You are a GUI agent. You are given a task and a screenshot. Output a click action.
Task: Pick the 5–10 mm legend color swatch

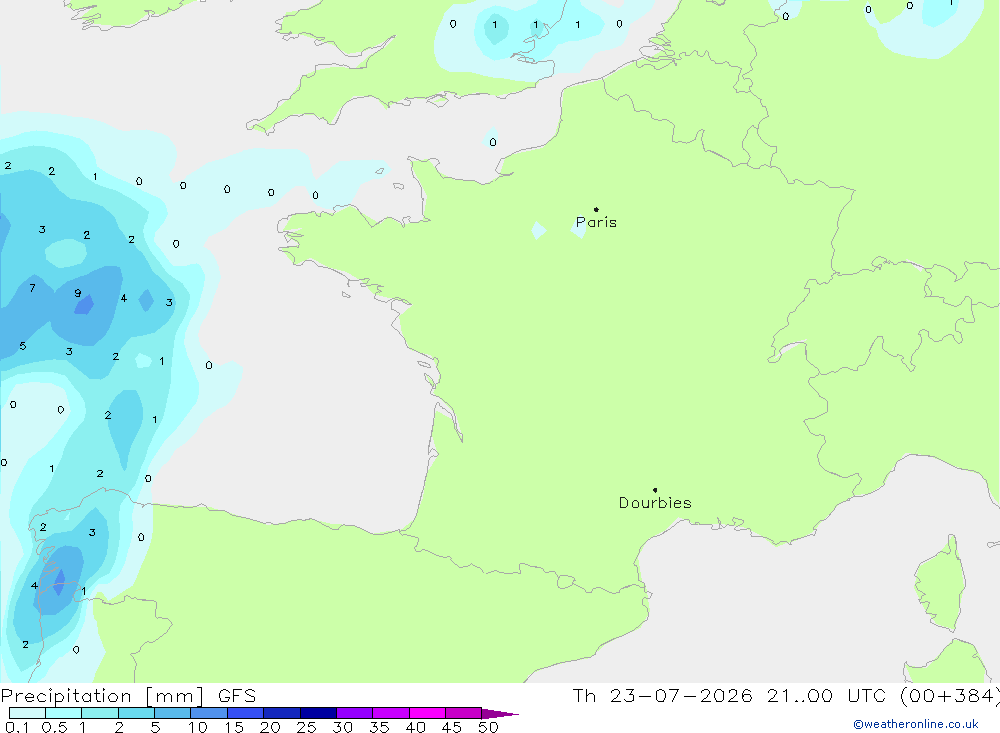coord(172,713)
